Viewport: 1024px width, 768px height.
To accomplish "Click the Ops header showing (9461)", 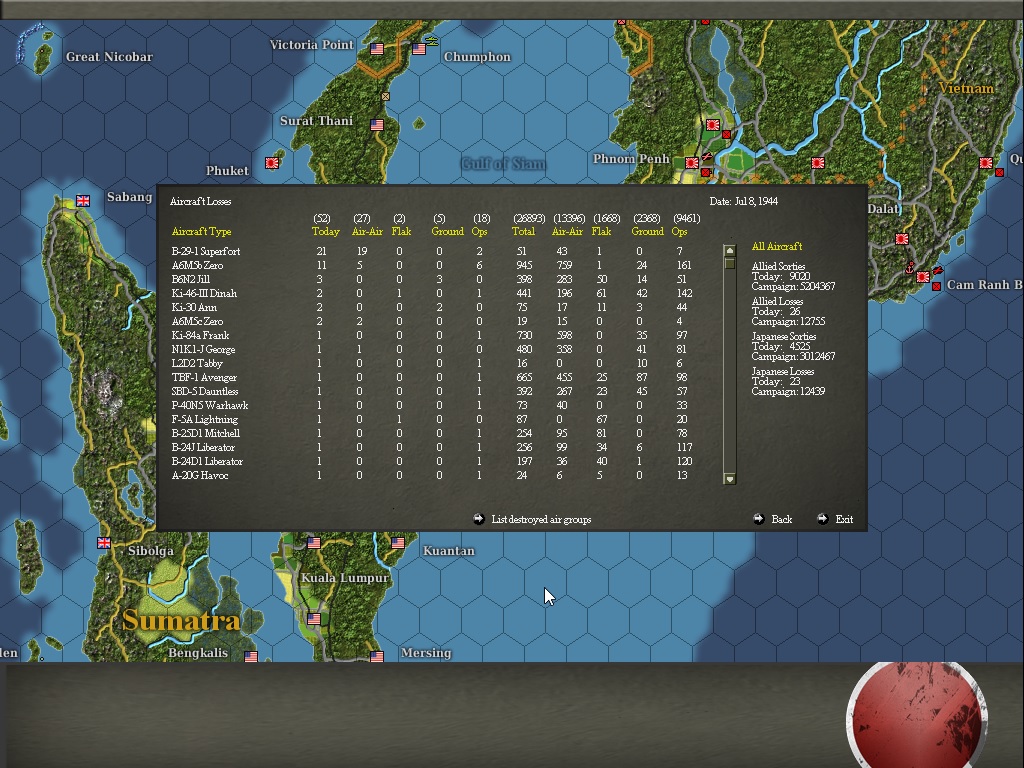I will (x=679, y=231).
